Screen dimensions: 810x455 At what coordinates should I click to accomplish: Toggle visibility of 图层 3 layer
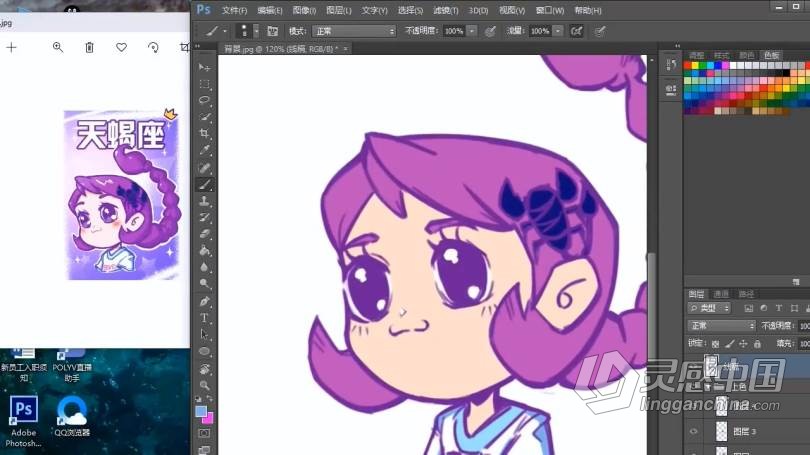click(694, 431)
